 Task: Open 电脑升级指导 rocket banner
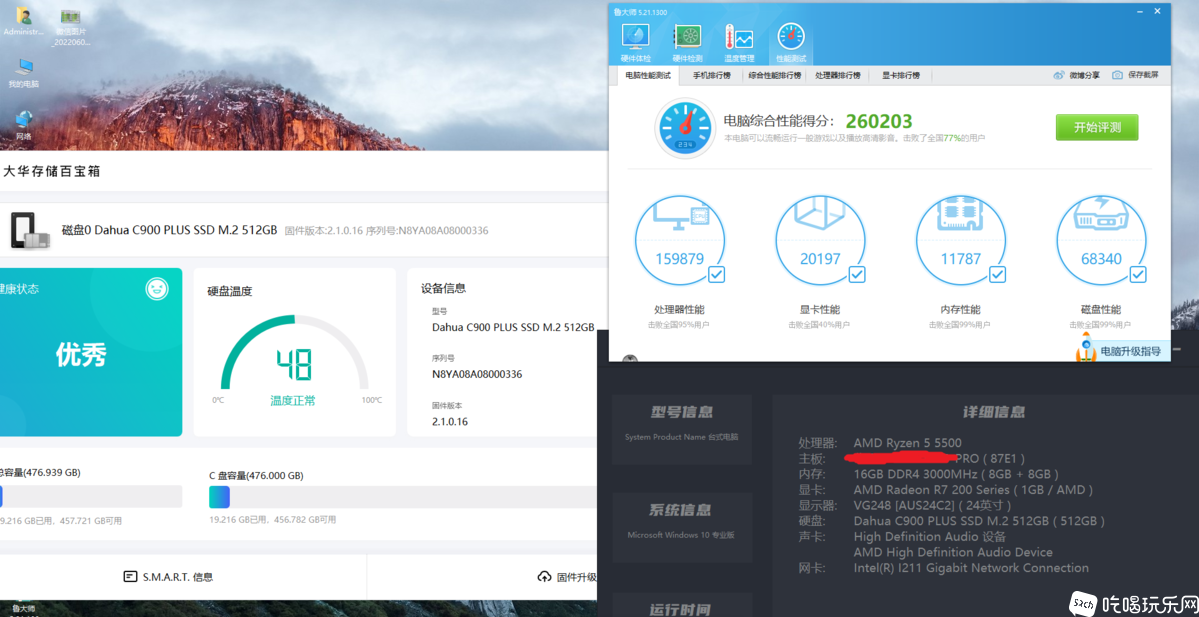pyautogui.click(x=1121, y=351)
